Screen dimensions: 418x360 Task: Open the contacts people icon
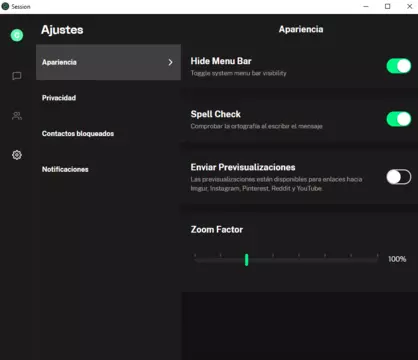(17, 116)
